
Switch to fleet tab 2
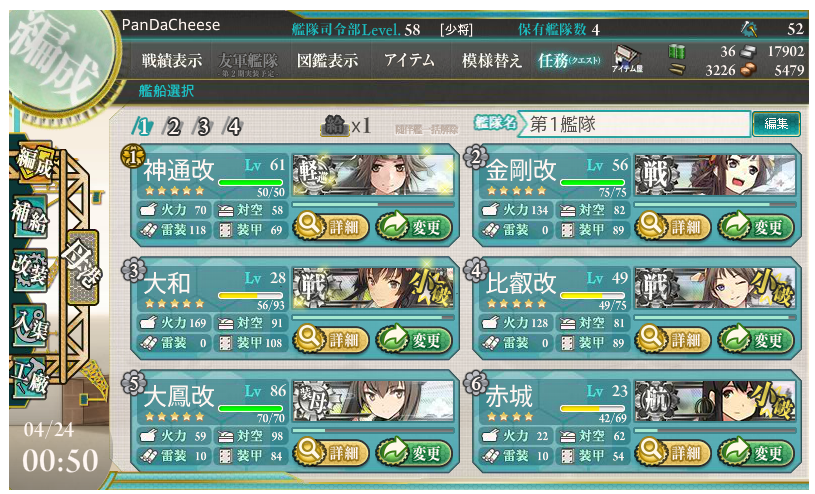coord(173,126)
